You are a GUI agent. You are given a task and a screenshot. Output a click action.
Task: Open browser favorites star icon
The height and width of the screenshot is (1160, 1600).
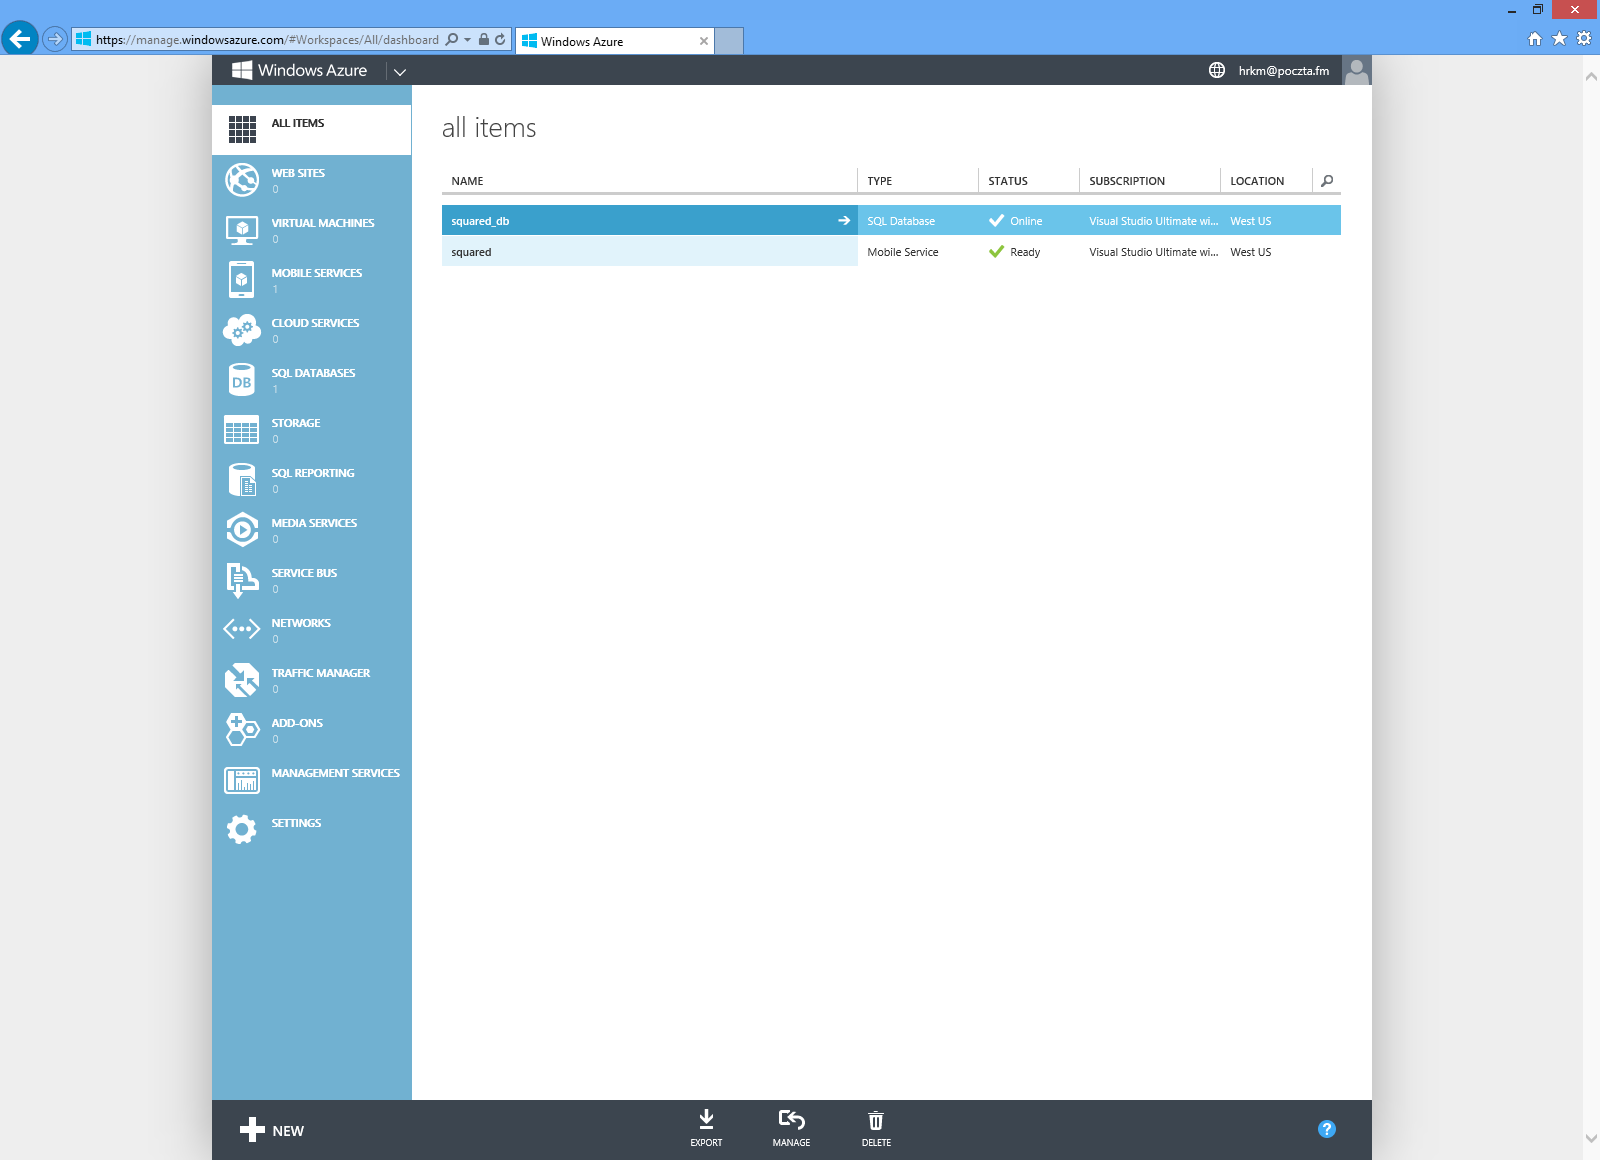(x=1559, y=39)
